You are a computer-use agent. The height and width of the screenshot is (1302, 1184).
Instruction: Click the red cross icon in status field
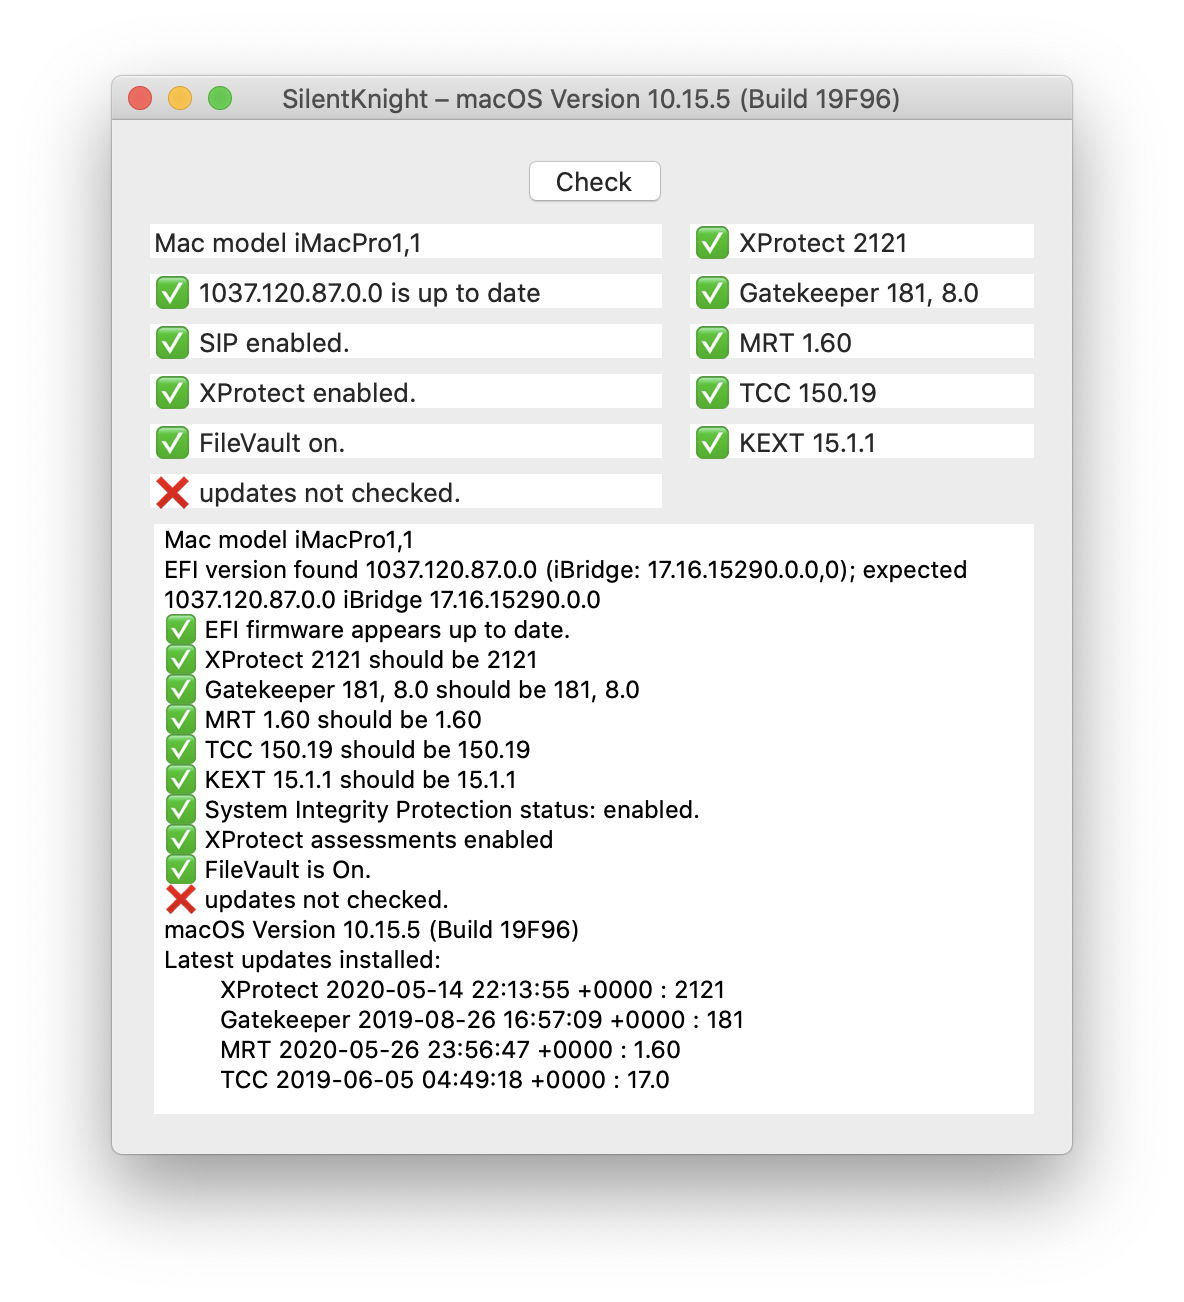coord(172,493)
